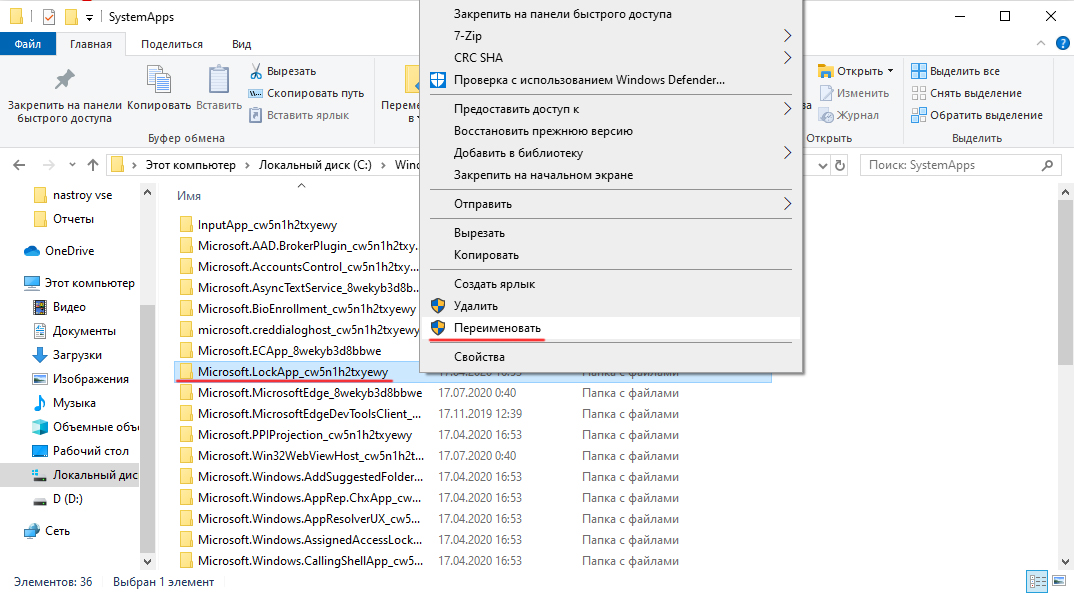This screenshot has width=1074, height=593.
Task: Click the Вставить clipboard icon
Action: (x=218, y=81)
